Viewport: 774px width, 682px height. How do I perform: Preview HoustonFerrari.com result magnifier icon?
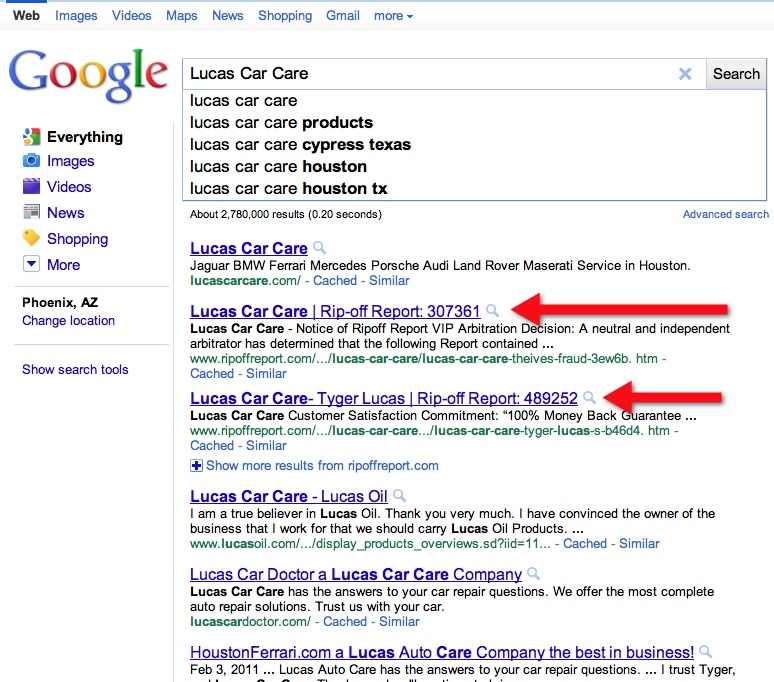(706, 651)
